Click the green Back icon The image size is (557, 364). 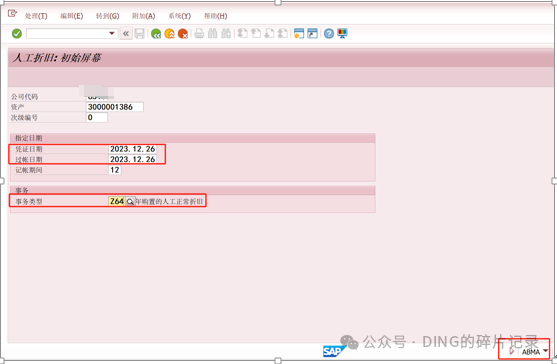pos(156,34)
